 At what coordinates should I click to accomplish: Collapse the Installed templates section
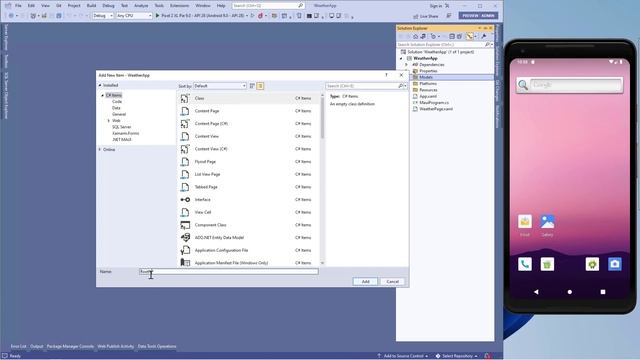tap(100, 85)
